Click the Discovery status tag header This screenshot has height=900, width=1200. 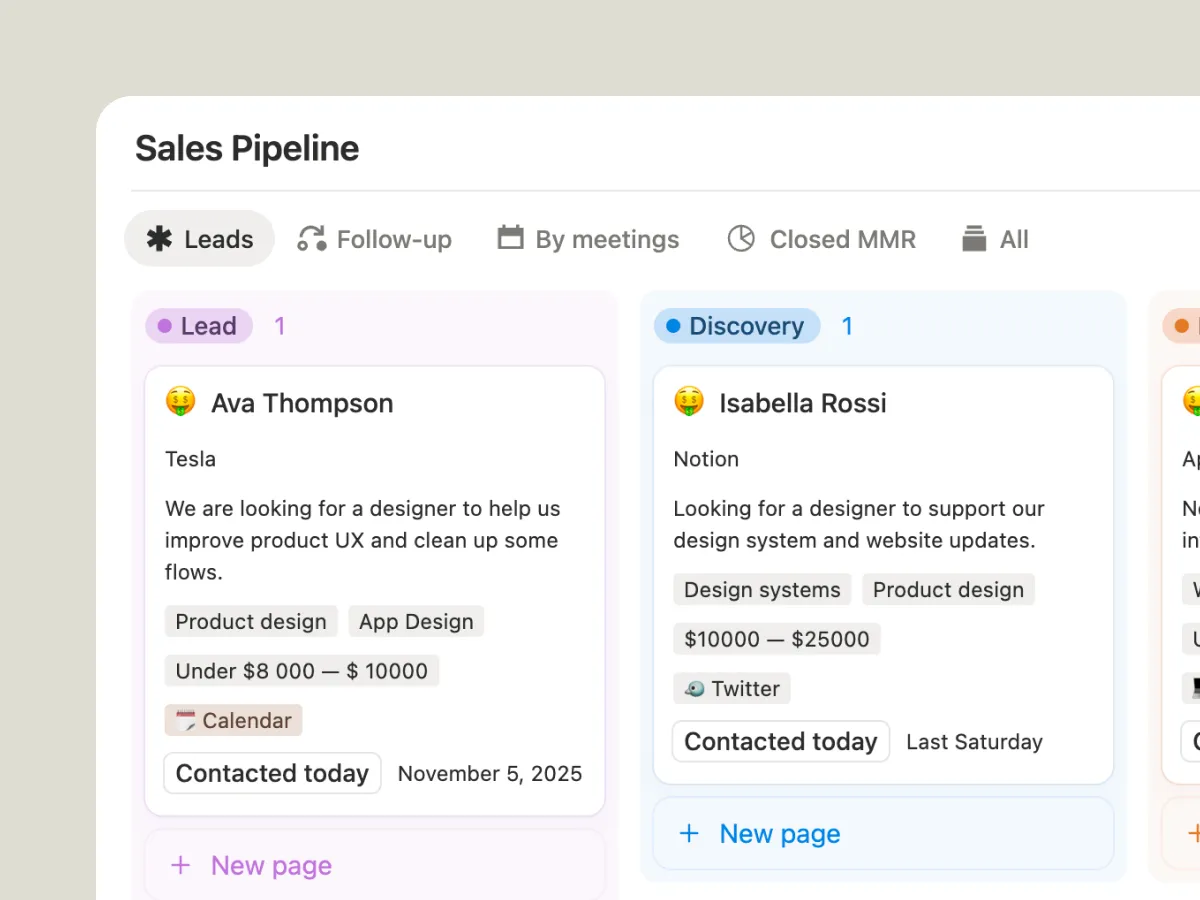coord(737,326)
